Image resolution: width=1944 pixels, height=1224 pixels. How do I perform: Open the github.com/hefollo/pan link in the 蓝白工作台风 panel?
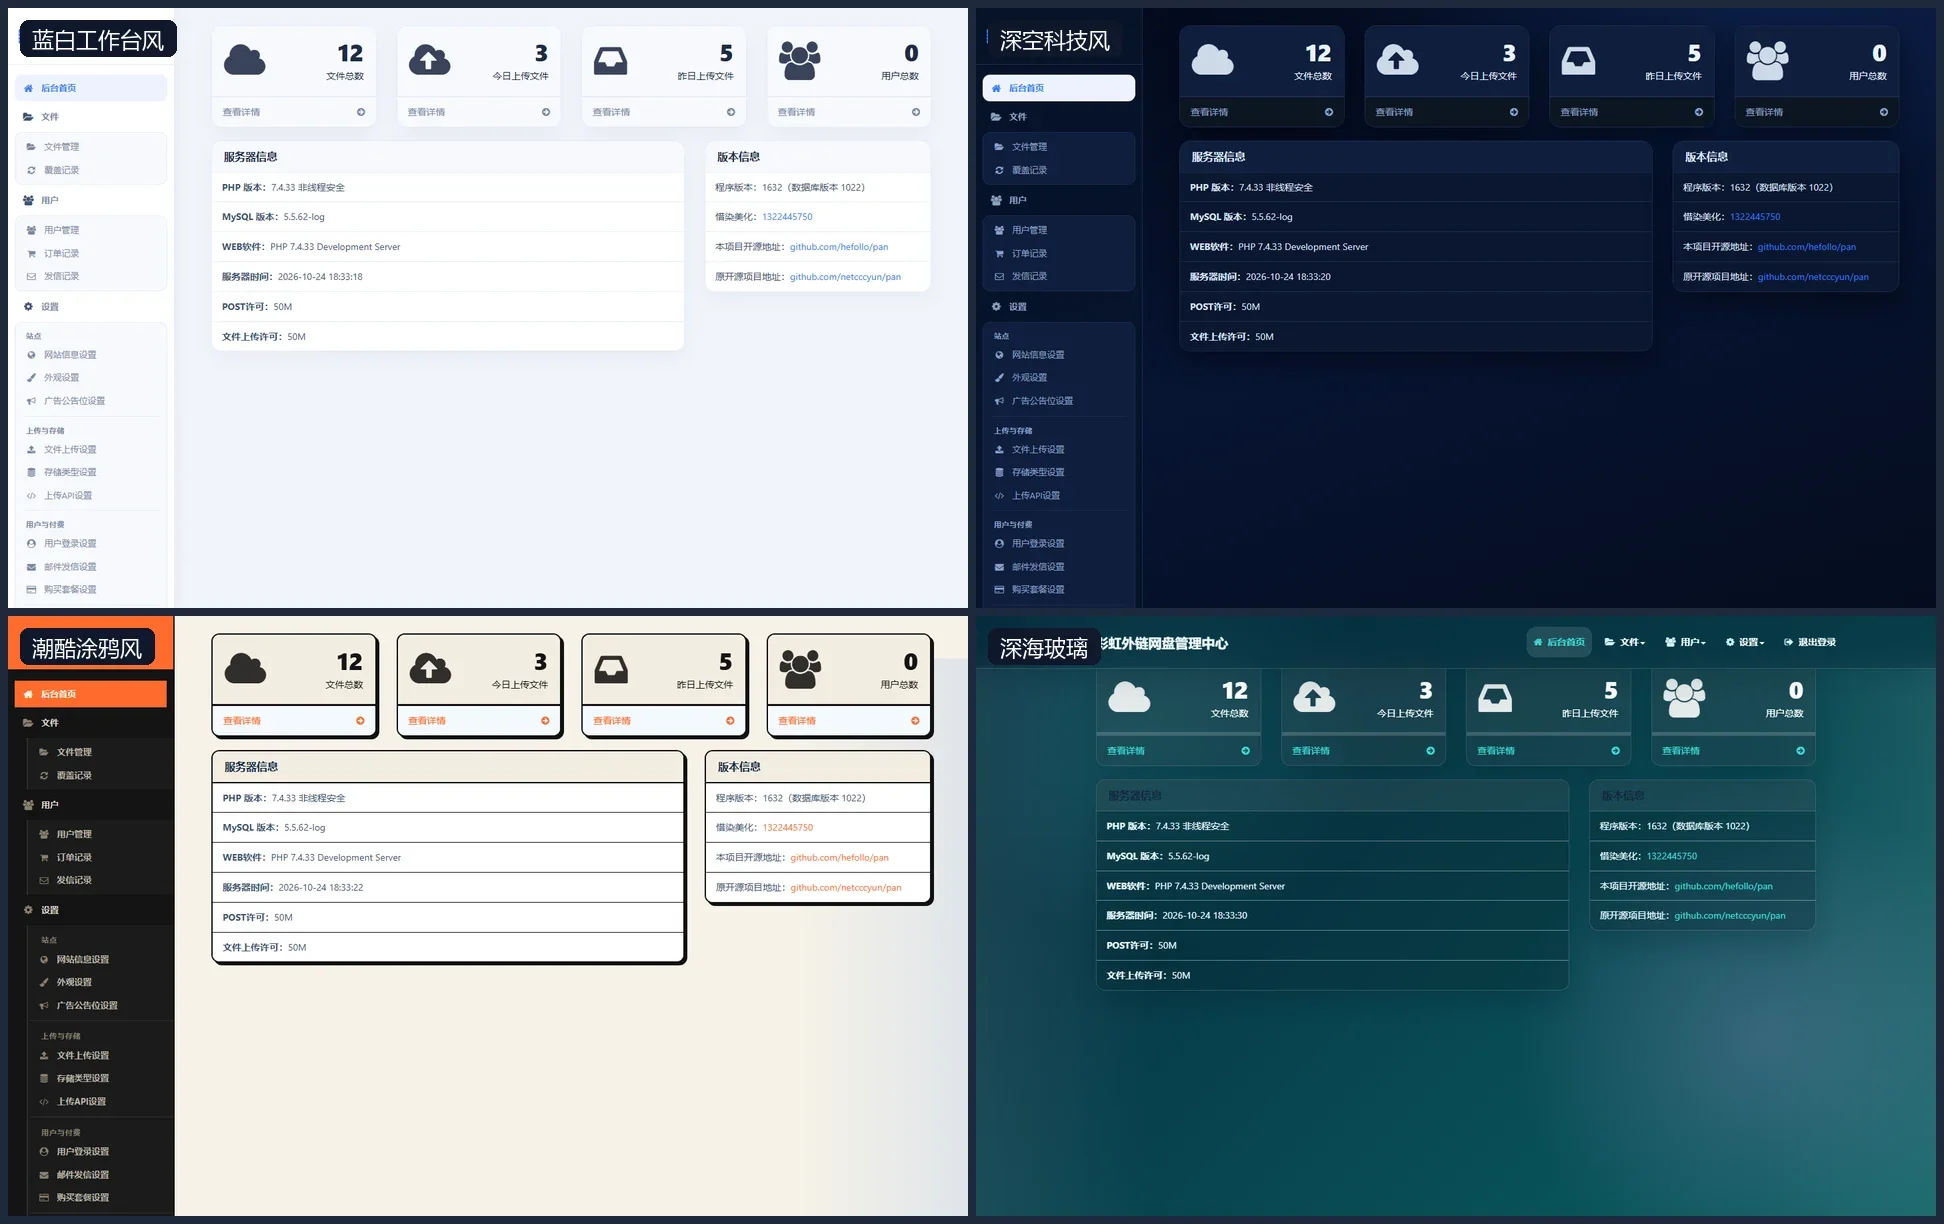click(x=839, y=247)
